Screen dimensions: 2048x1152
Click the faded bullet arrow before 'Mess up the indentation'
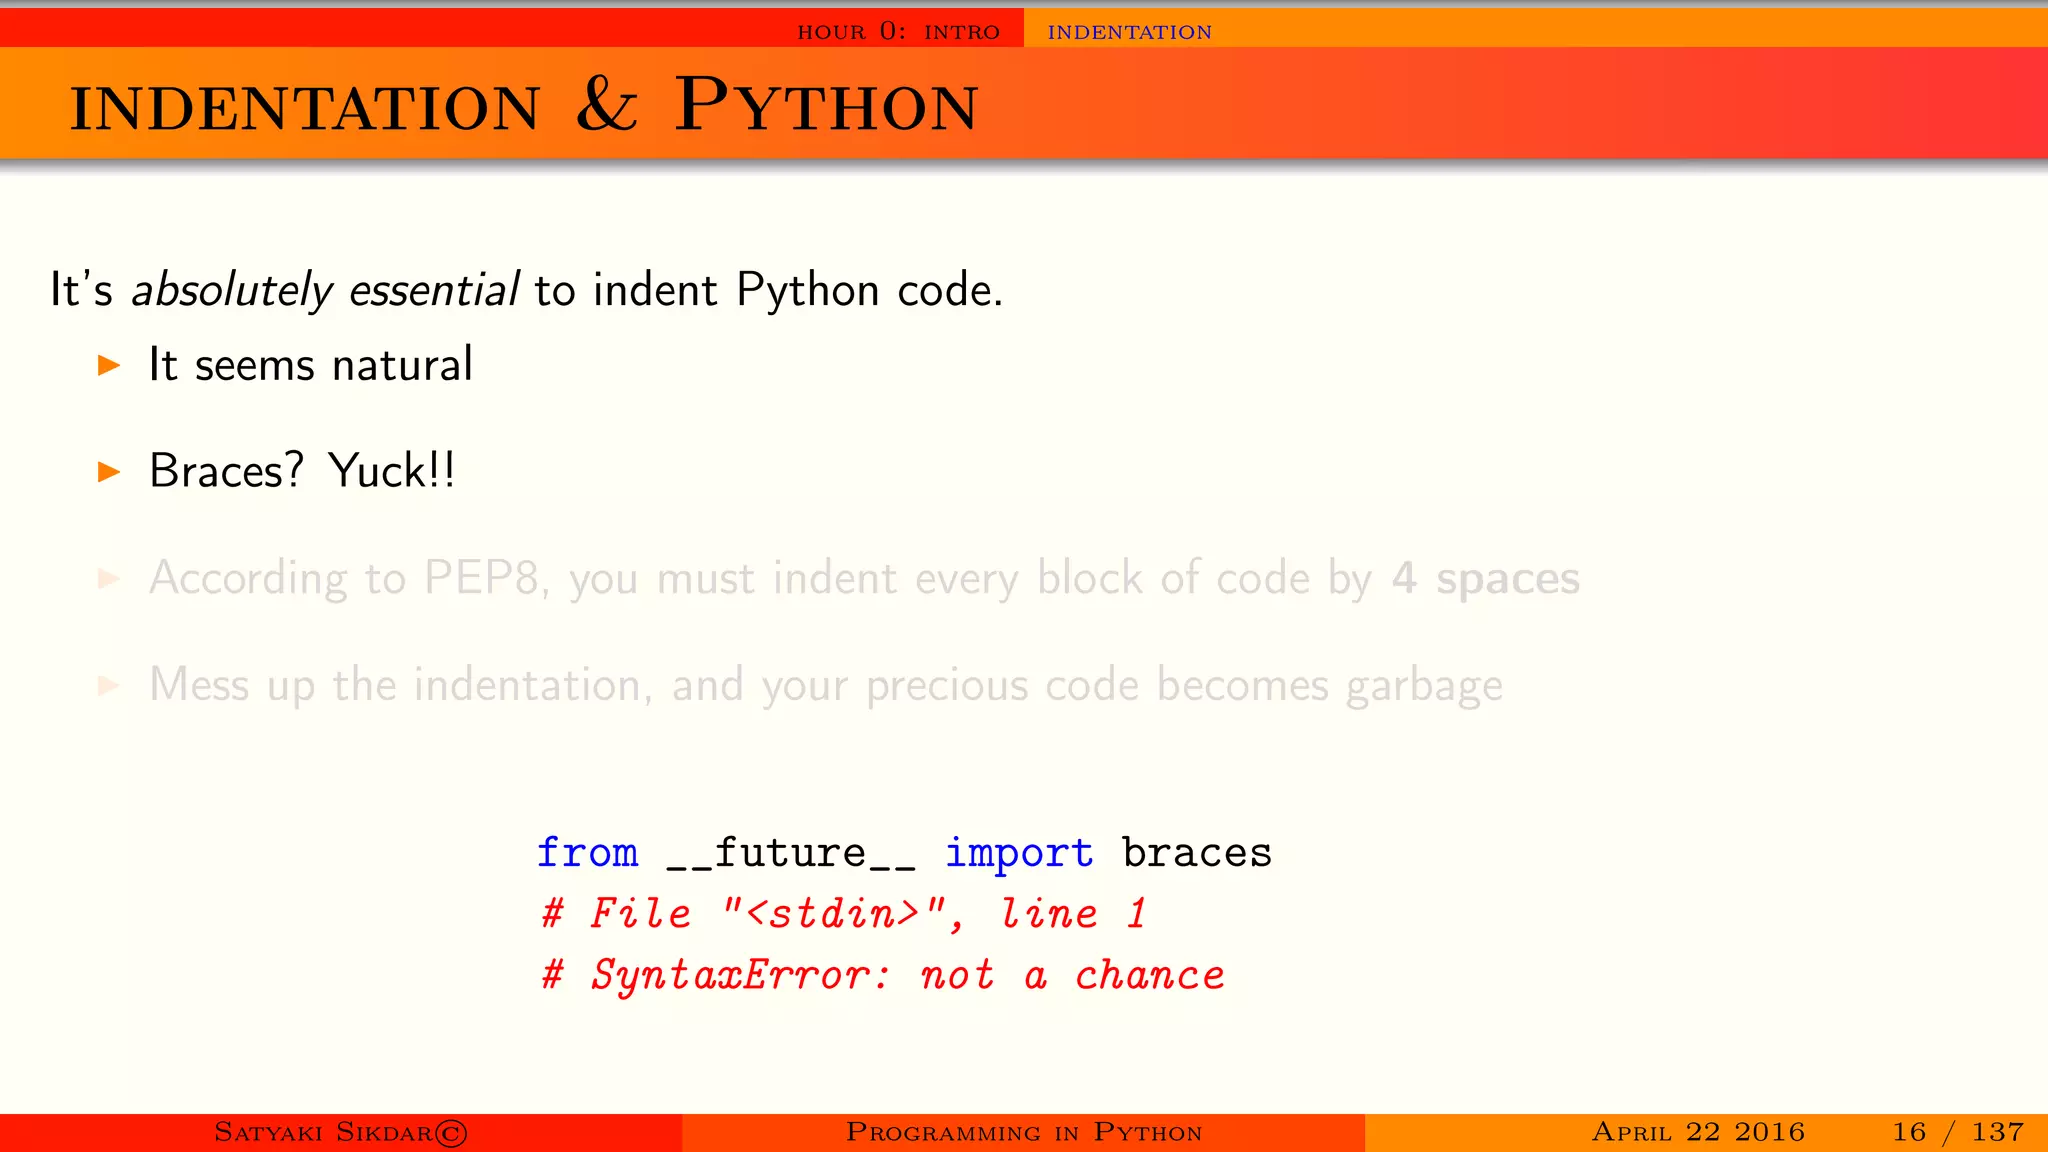pyautogui.click(x=109, y=685)
